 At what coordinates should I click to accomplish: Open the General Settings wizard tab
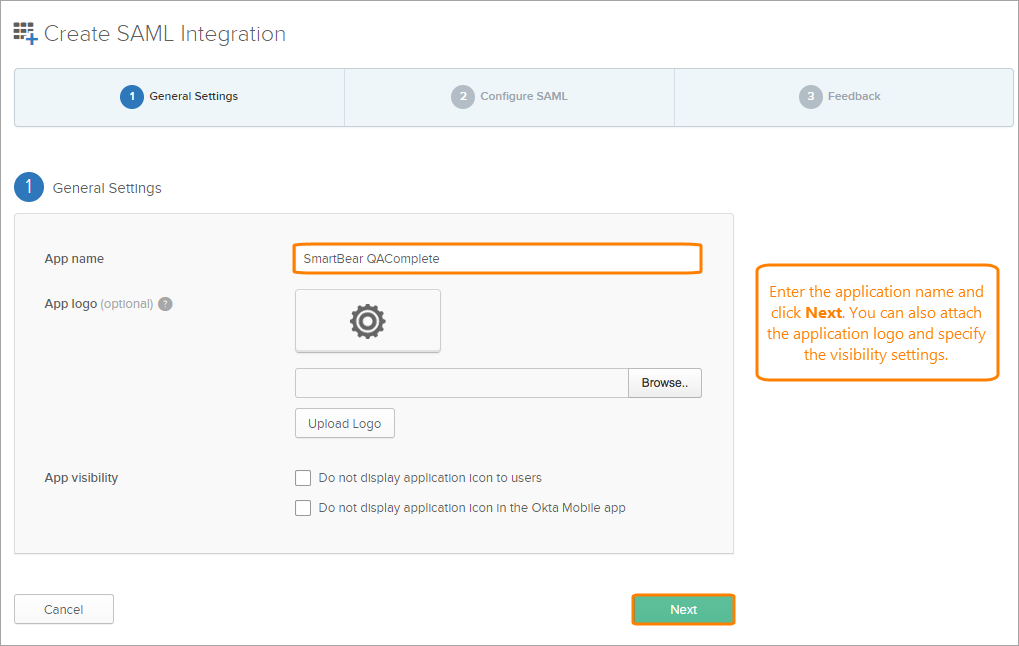tap(180, 97)
